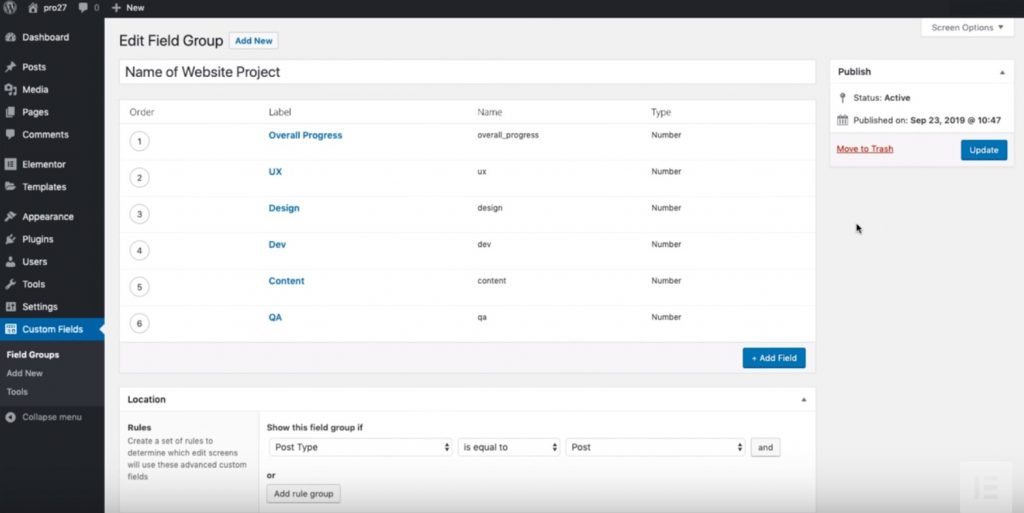Collapse the Publish panel with its arrow
This screenshot has width=1024, height=513.
point(1002,72)
